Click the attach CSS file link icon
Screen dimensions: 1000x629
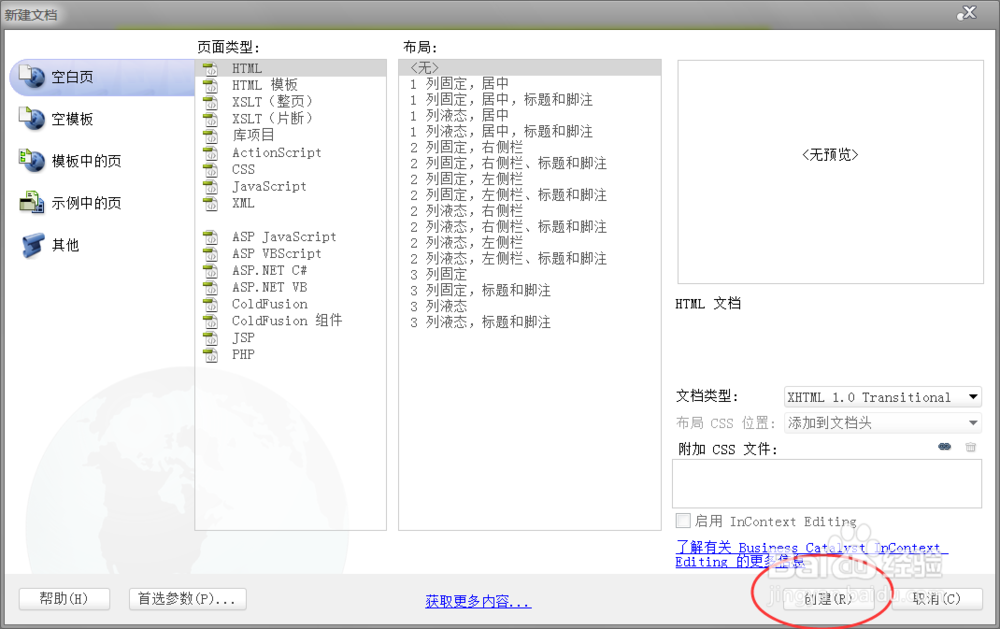coord(945,447)
